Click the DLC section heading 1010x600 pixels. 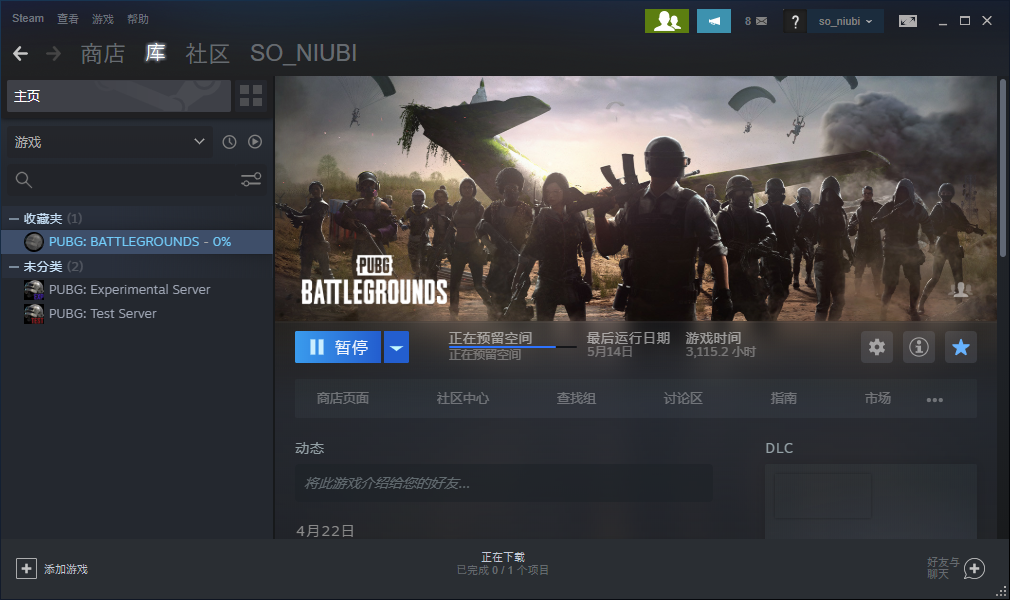click(x=779, y=448)
